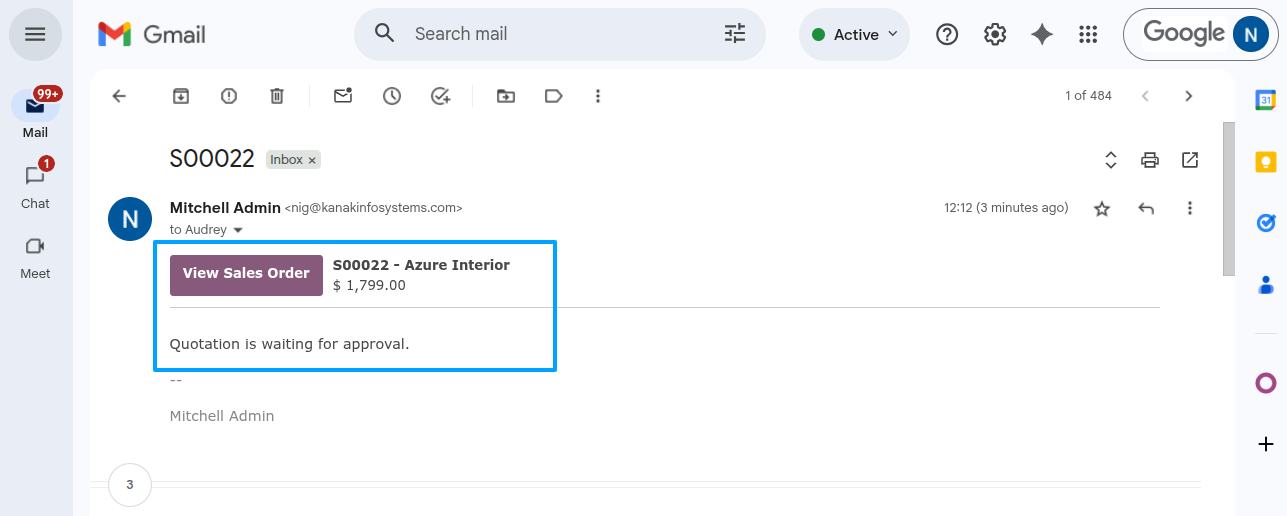Screen dimensions: 1287x516
Task: Star the message from Mitchell Admin
Action: [1102, 208]
